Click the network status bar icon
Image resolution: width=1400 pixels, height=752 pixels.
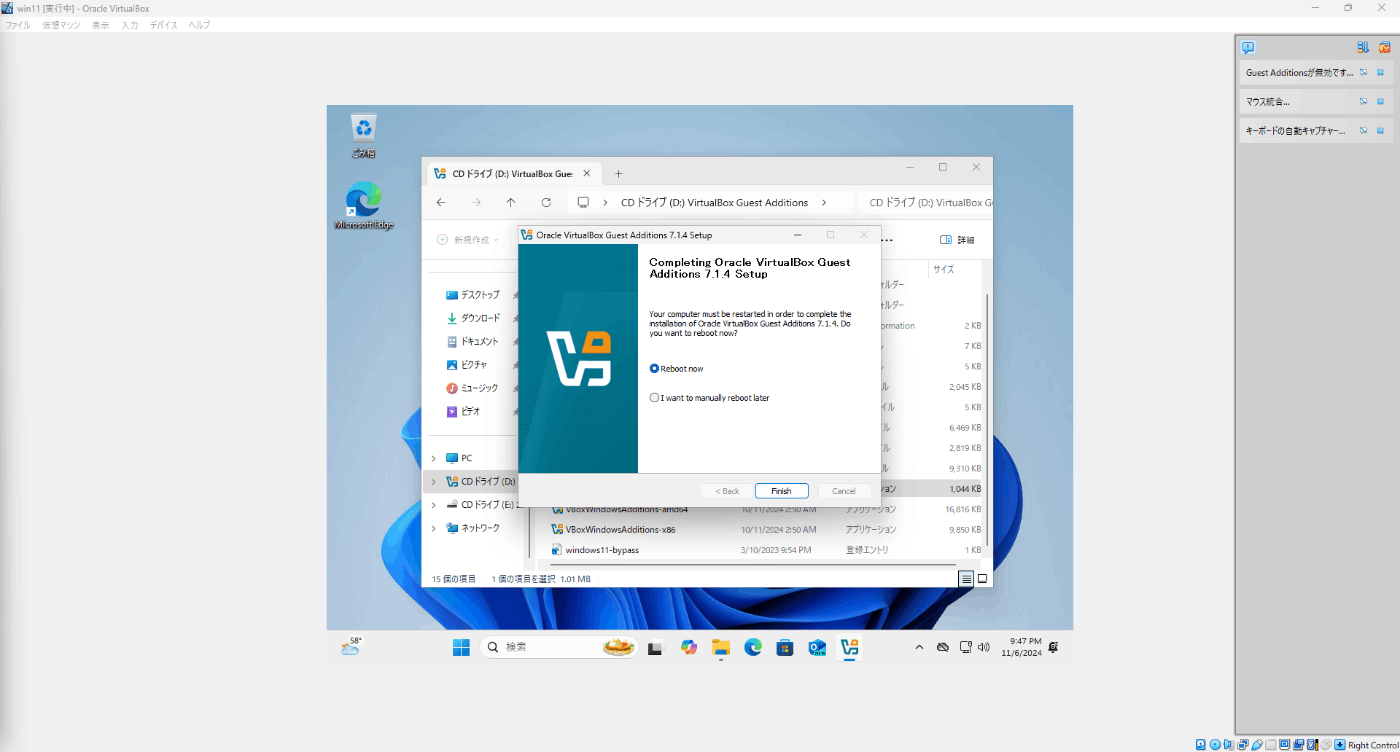[1243, 745]
